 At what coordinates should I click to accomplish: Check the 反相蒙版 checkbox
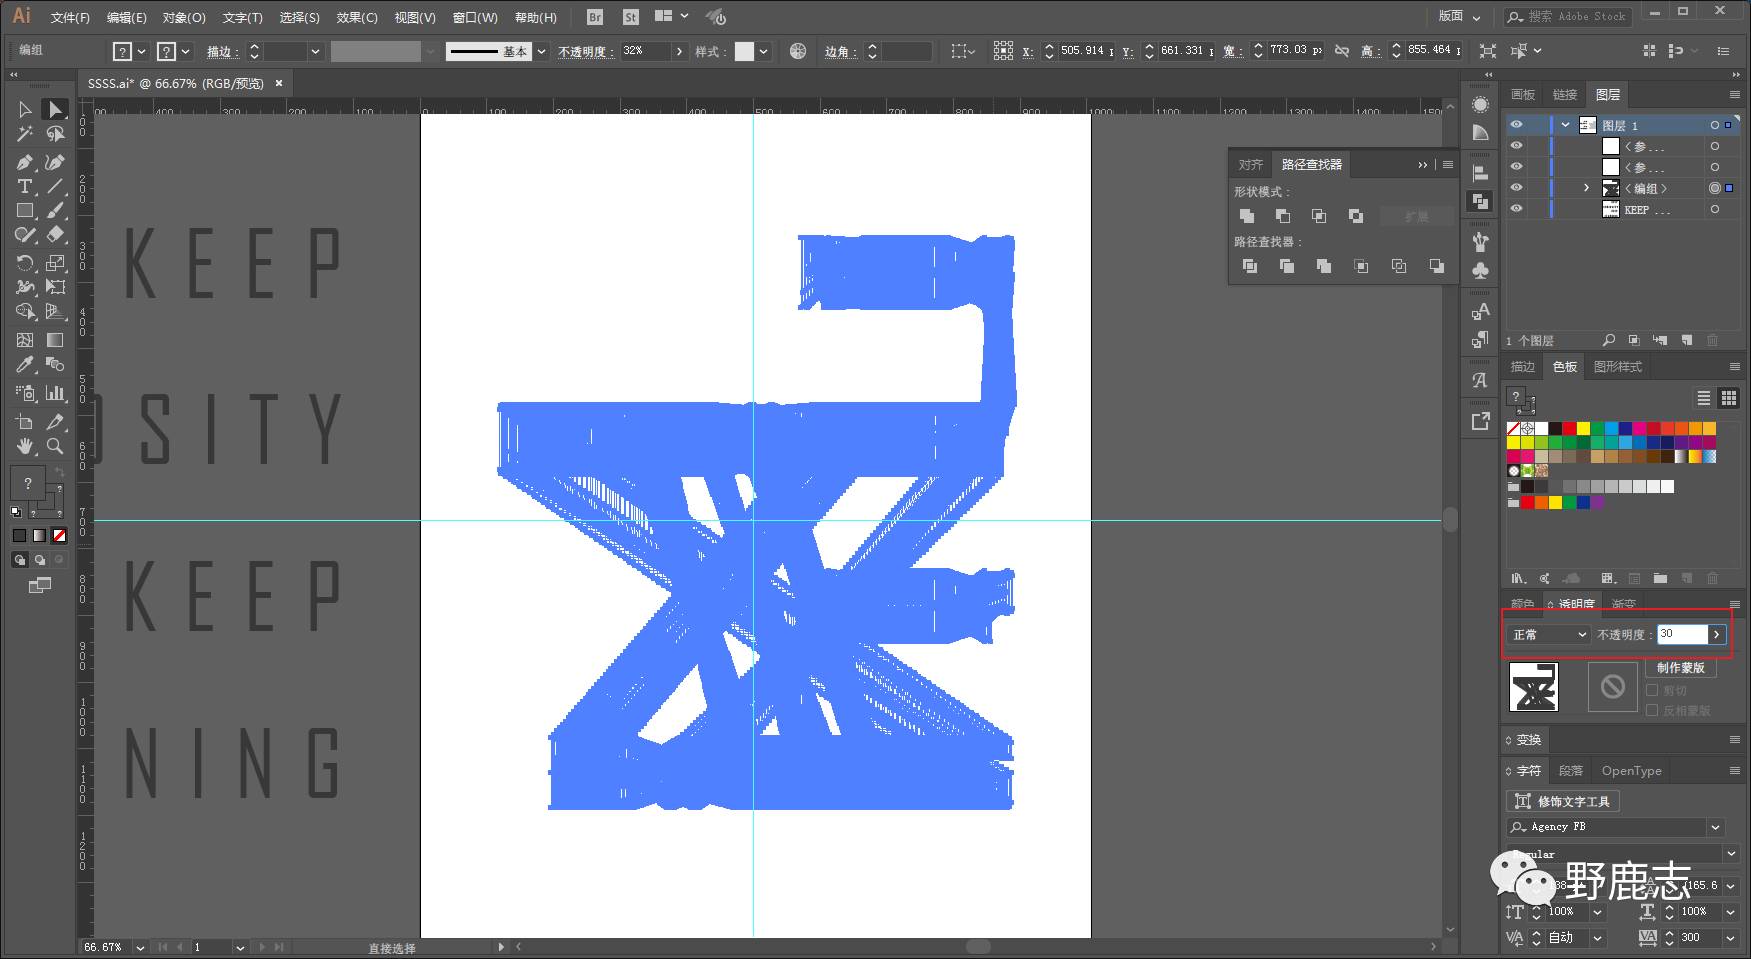1652,710
